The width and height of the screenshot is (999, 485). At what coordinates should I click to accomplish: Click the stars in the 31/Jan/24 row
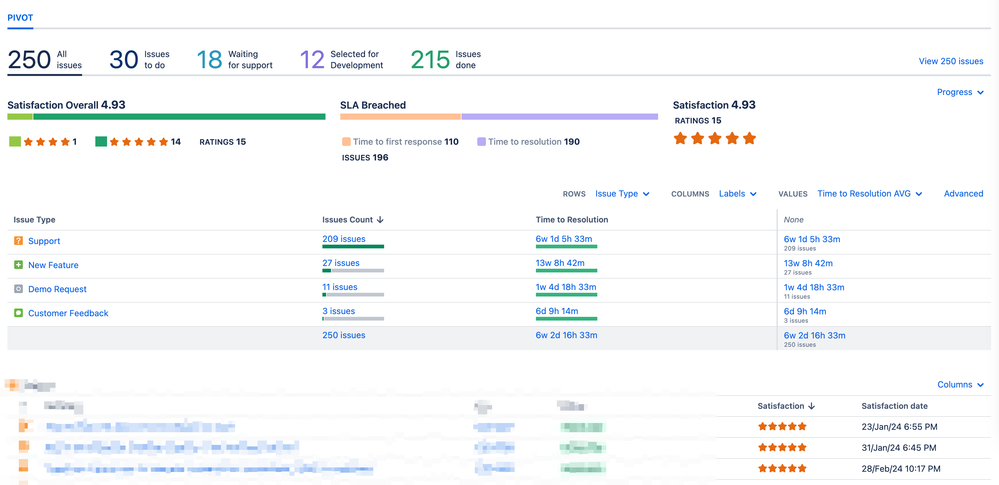[782, 447]
